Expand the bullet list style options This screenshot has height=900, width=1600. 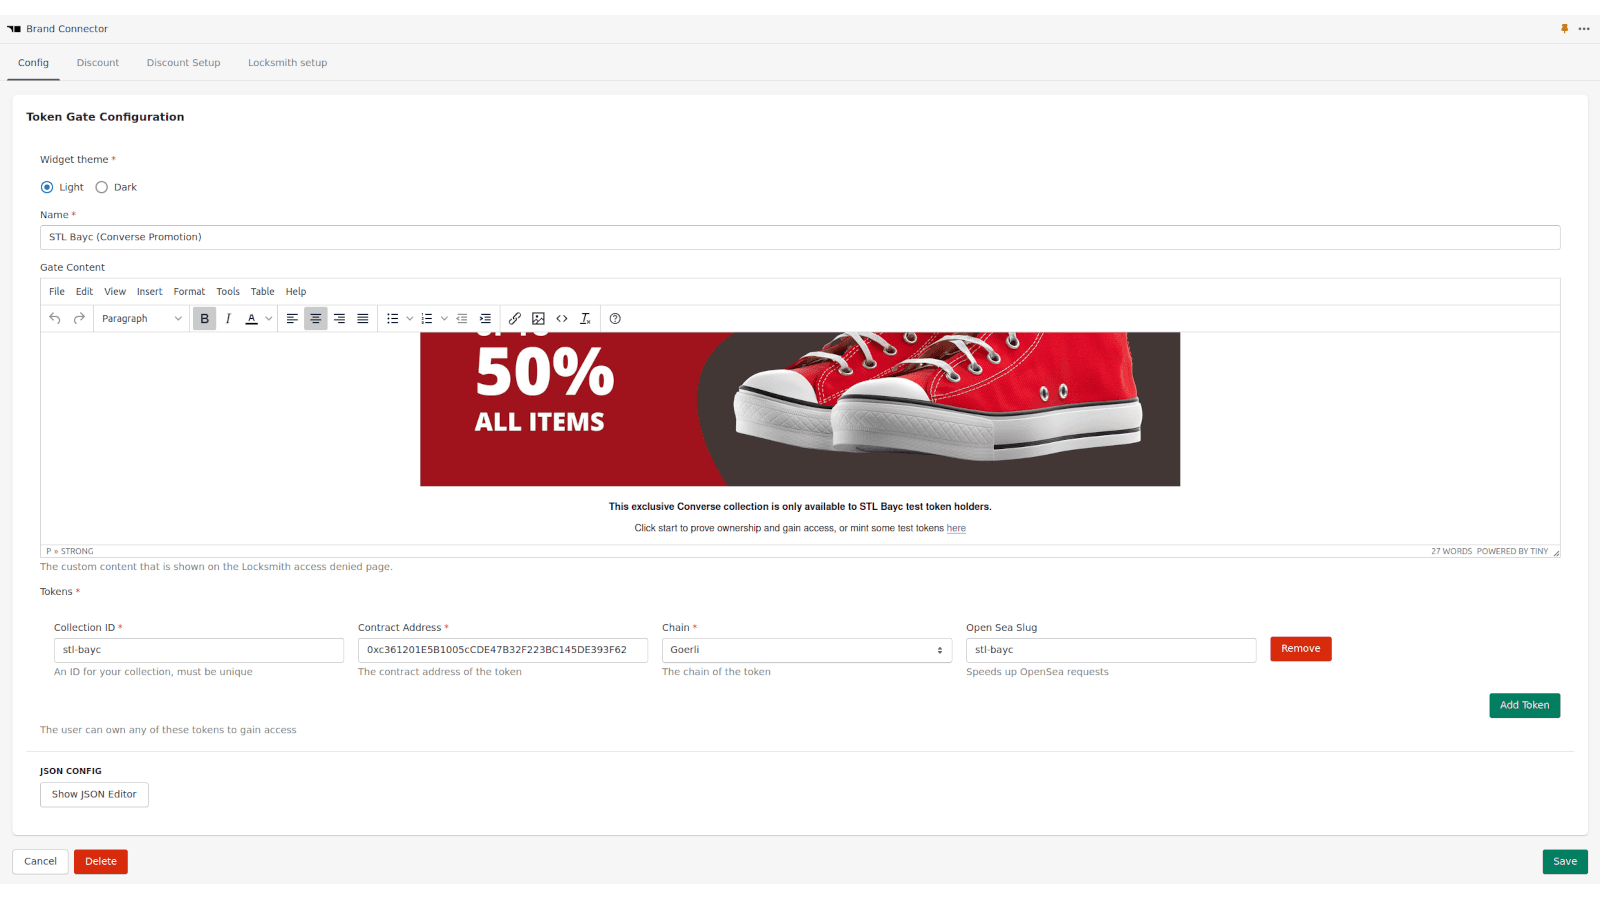coord(410,319)
